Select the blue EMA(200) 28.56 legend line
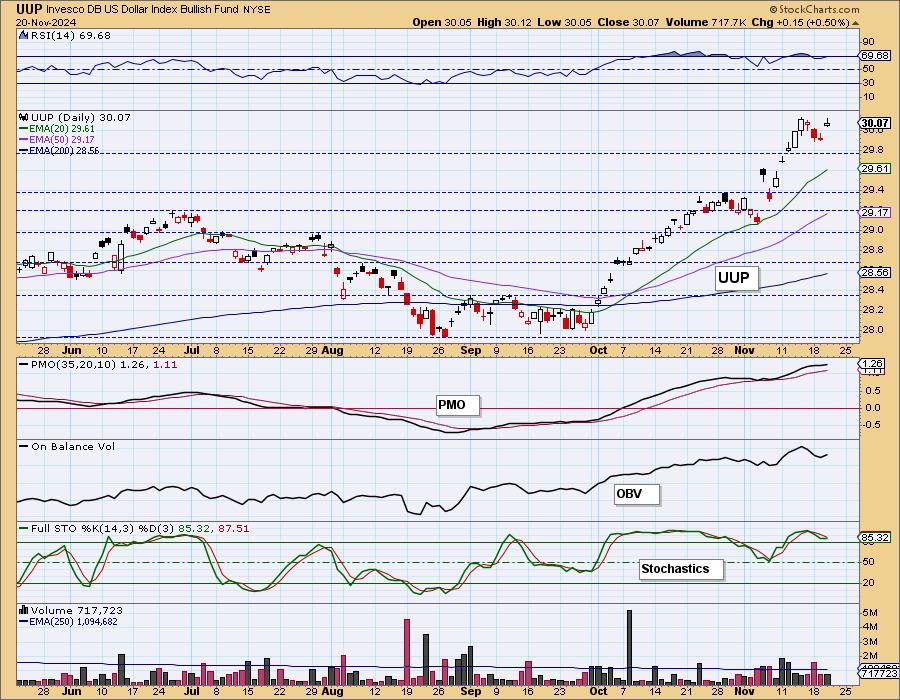This screenshot has height=700, width=900. tap(59, 150)
